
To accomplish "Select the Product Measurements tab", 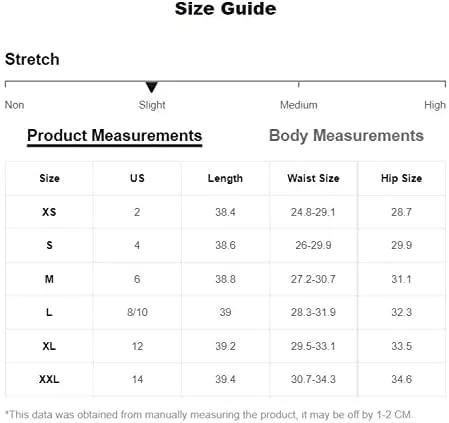I will coord(115,136).
